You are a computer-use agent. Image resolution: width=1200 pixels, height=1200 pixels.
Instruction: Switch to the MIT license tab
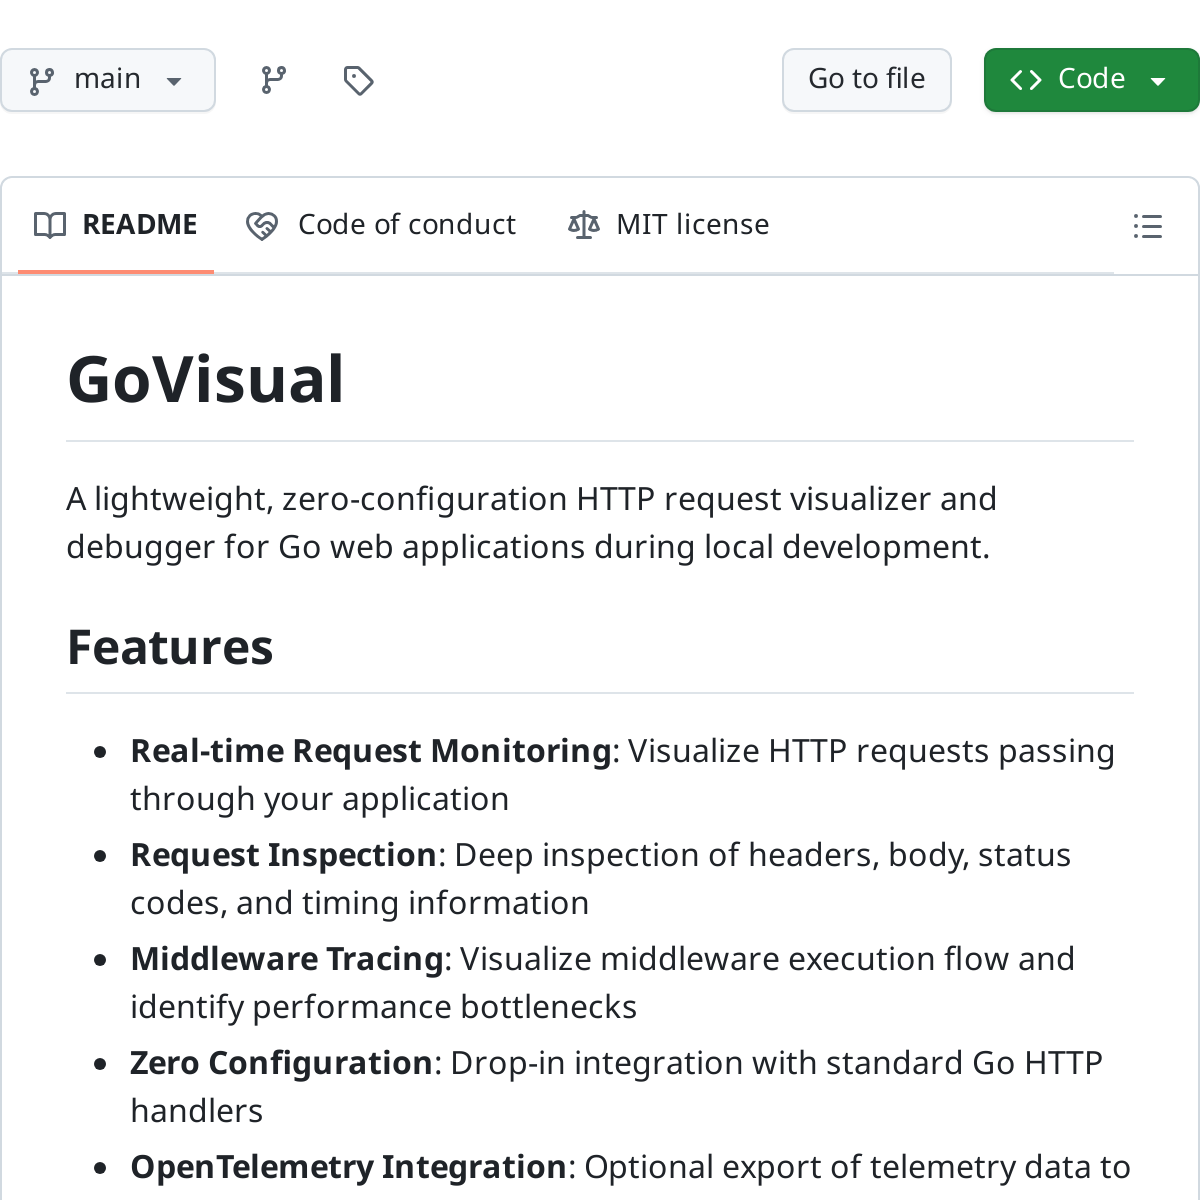(x=668, y=225)
